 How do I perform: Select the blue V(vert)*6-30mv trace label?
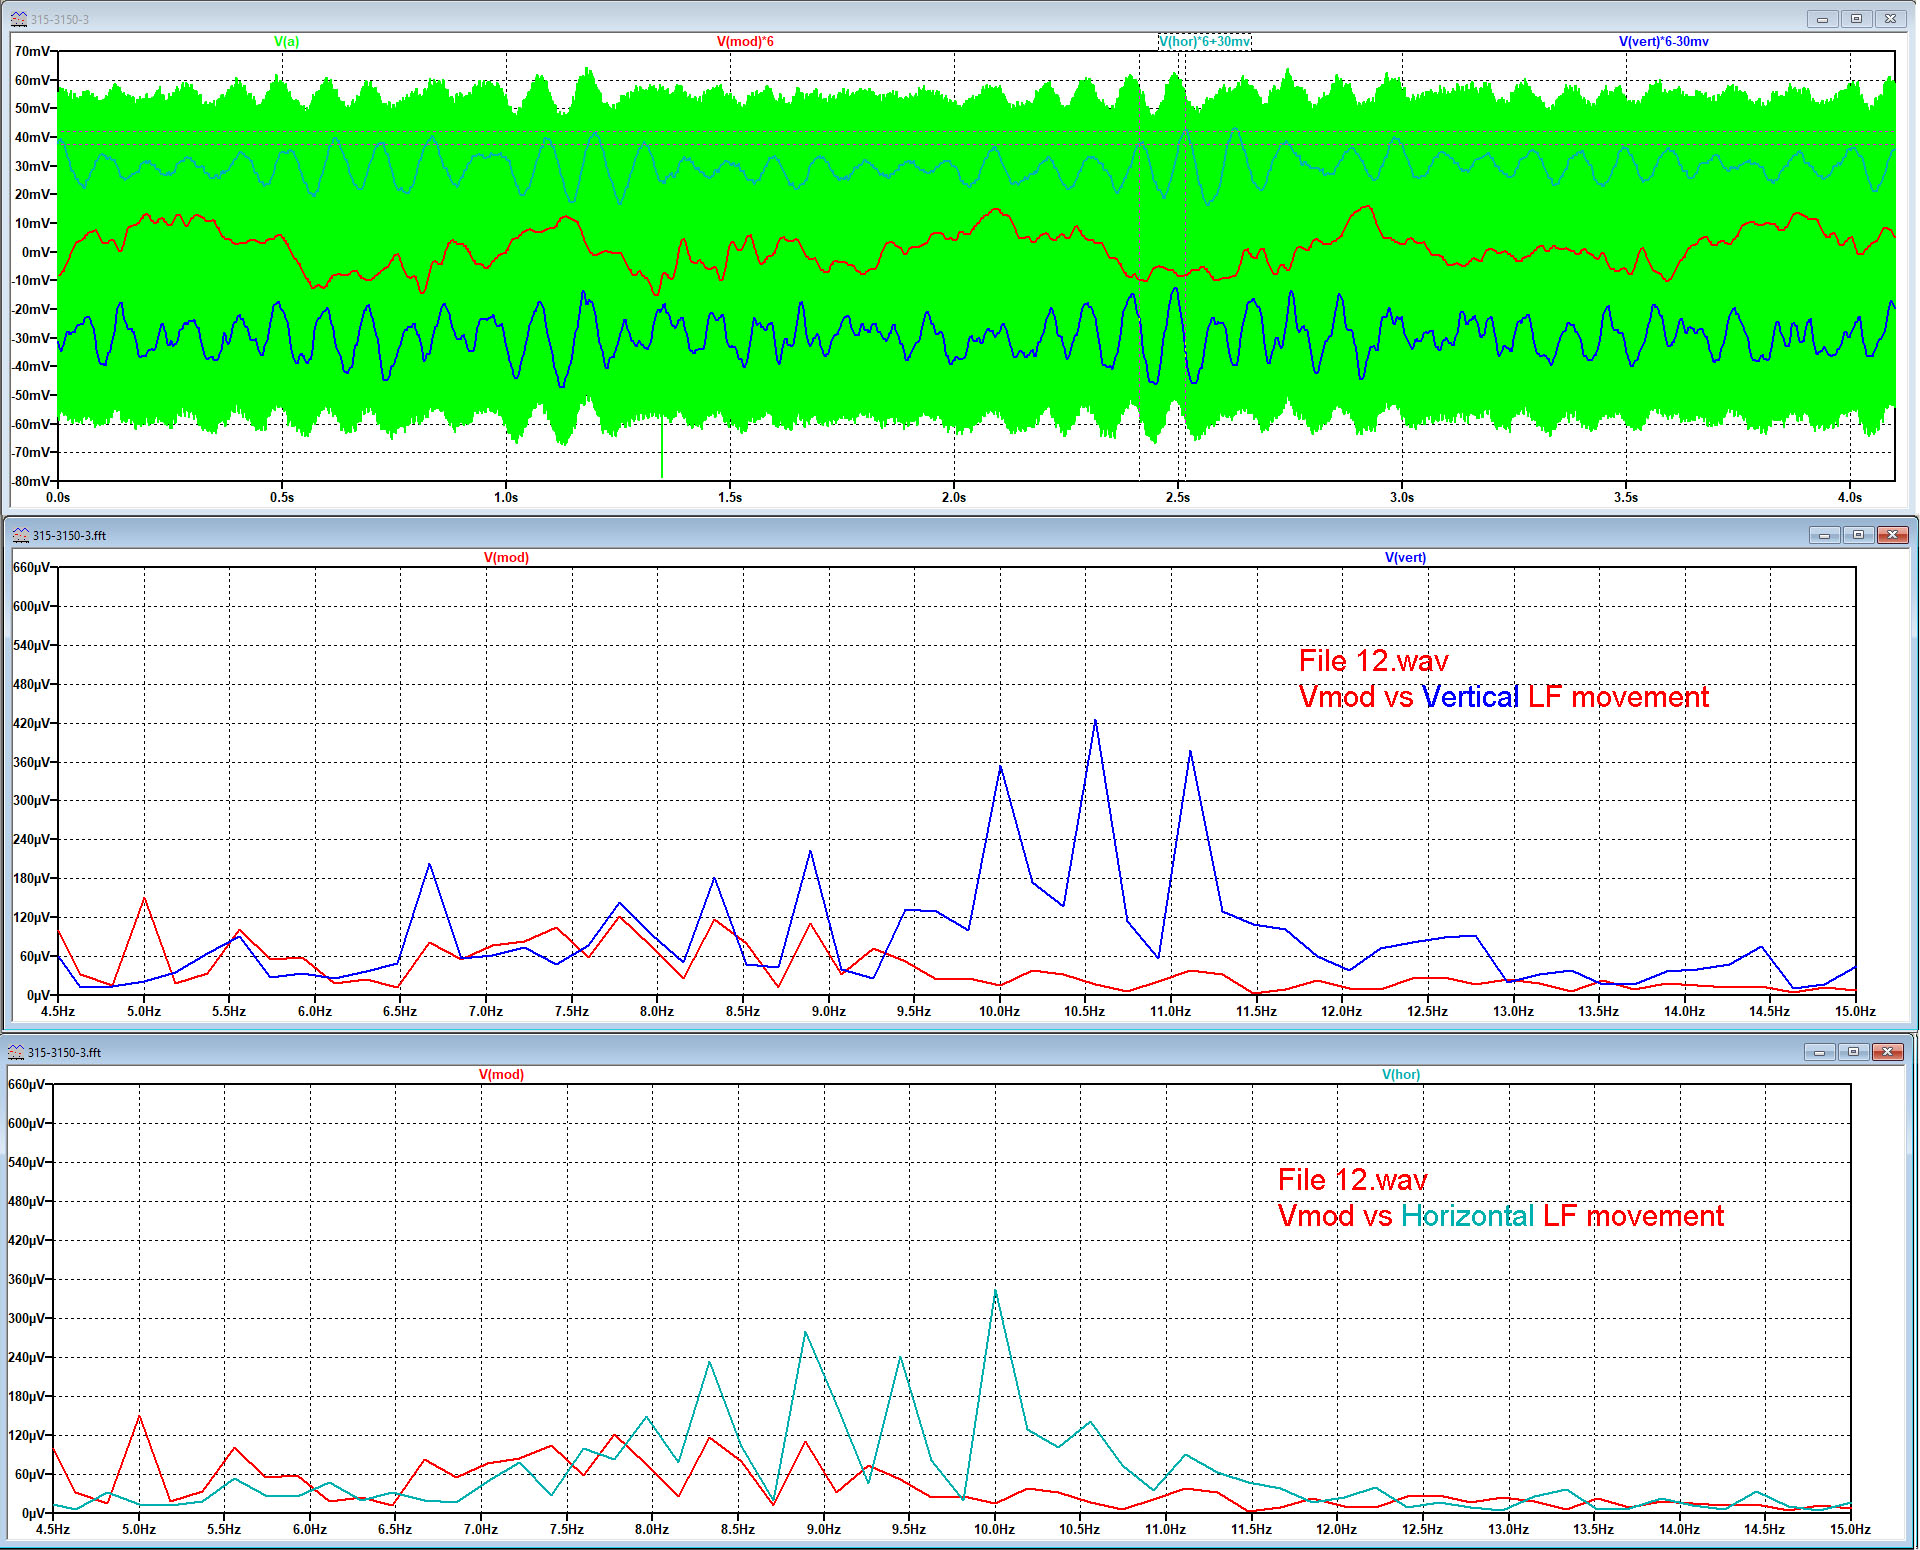[1664, 42]
